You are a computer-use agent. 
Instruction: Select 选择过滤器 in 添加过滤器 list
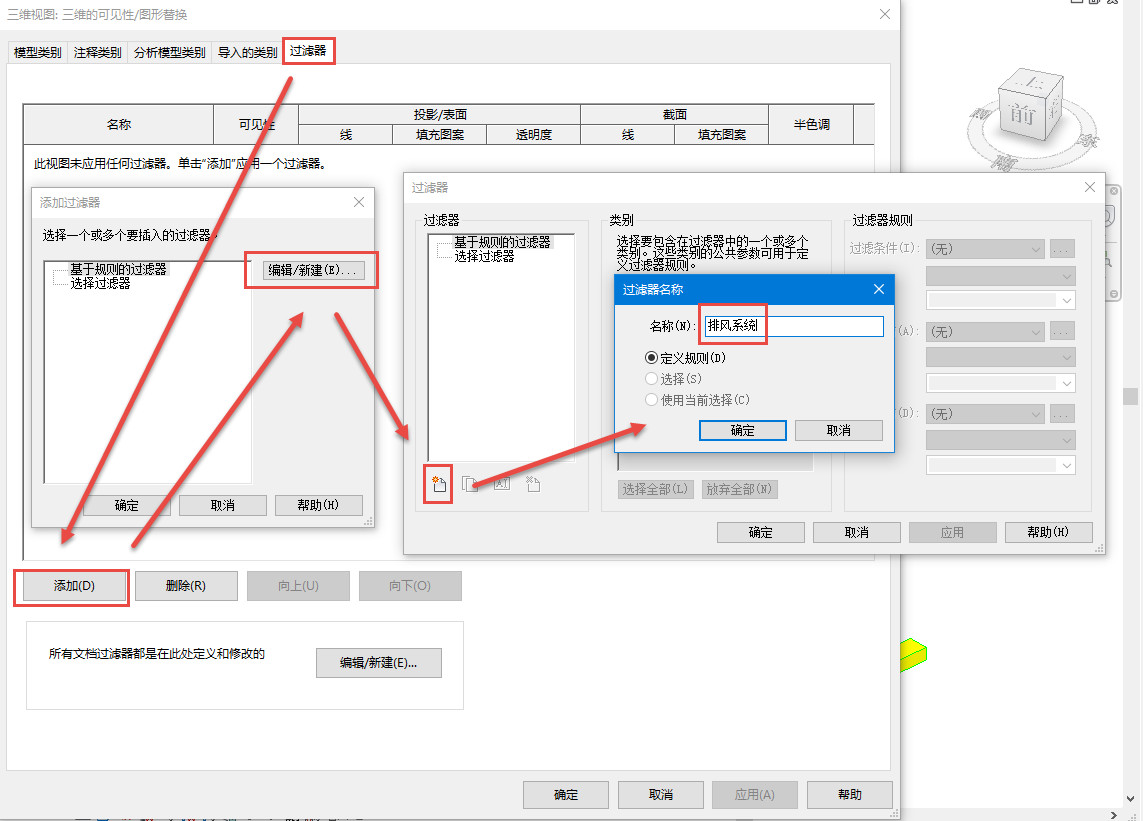click(100, 283)
